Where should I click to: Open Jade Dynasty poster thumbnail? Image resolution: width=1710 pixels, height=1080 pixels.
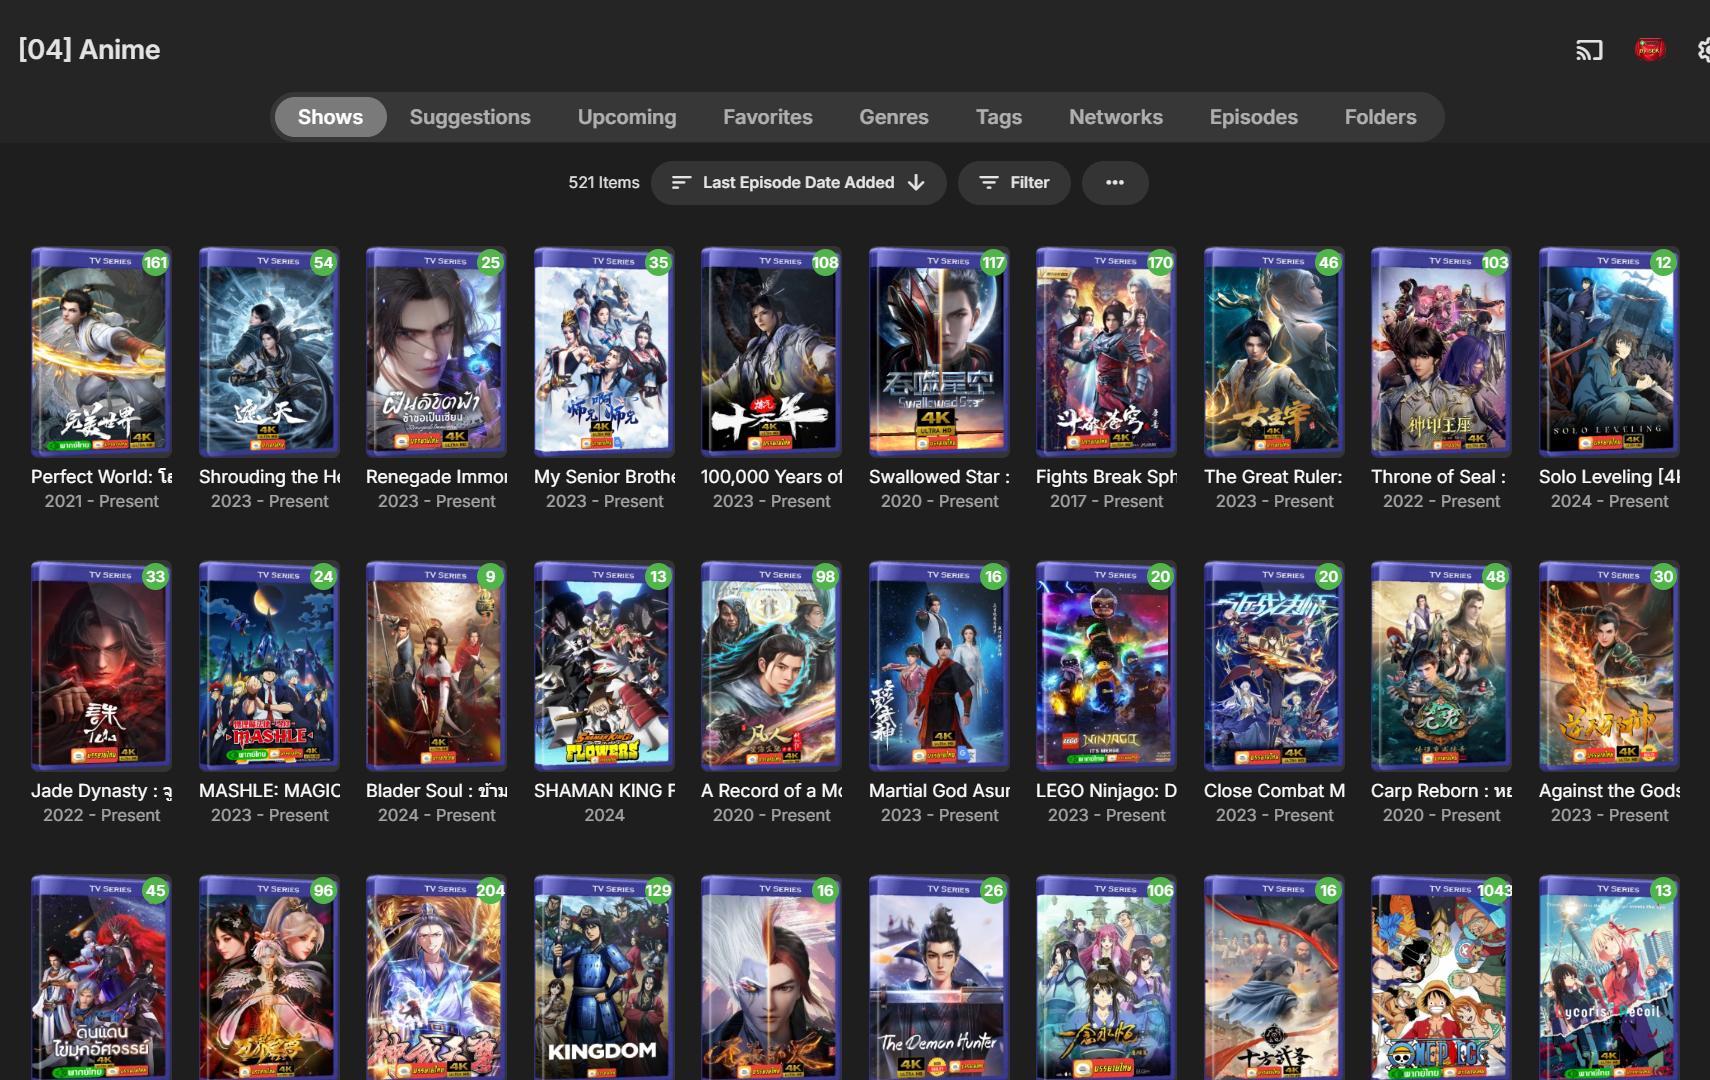[101, 666]
